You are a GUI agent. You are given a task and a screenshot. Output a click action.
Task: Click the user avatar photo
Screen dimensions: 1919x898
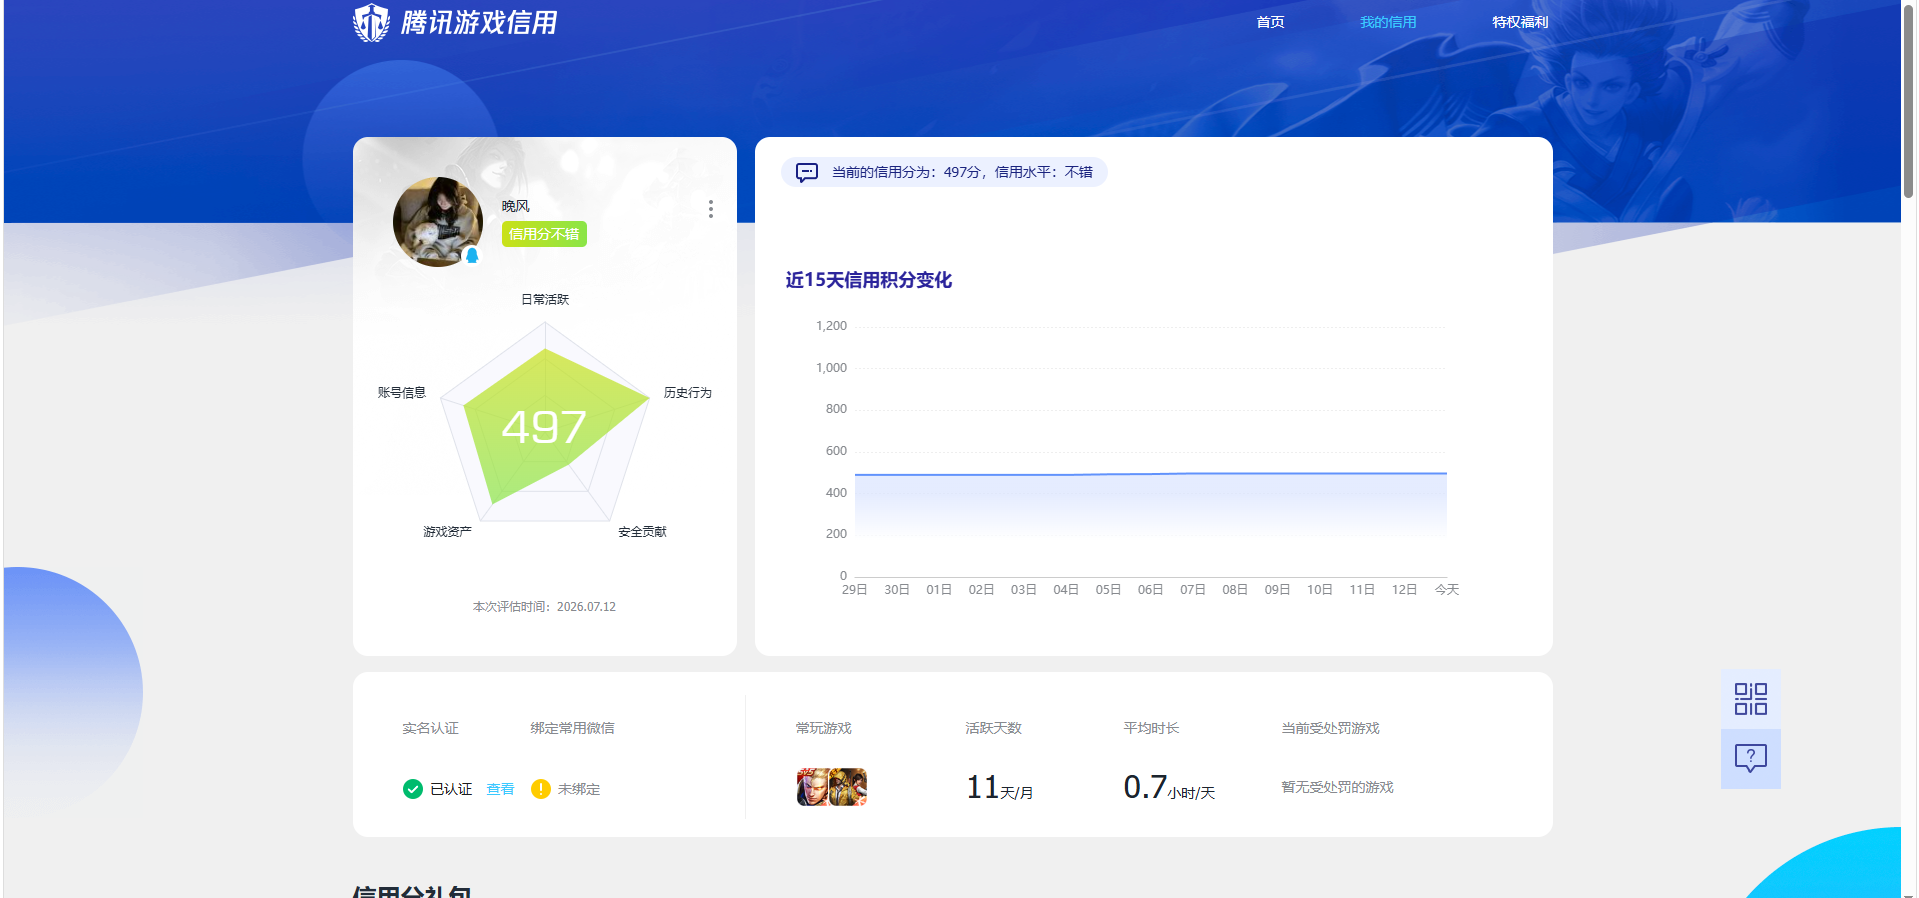click(438, 222)
